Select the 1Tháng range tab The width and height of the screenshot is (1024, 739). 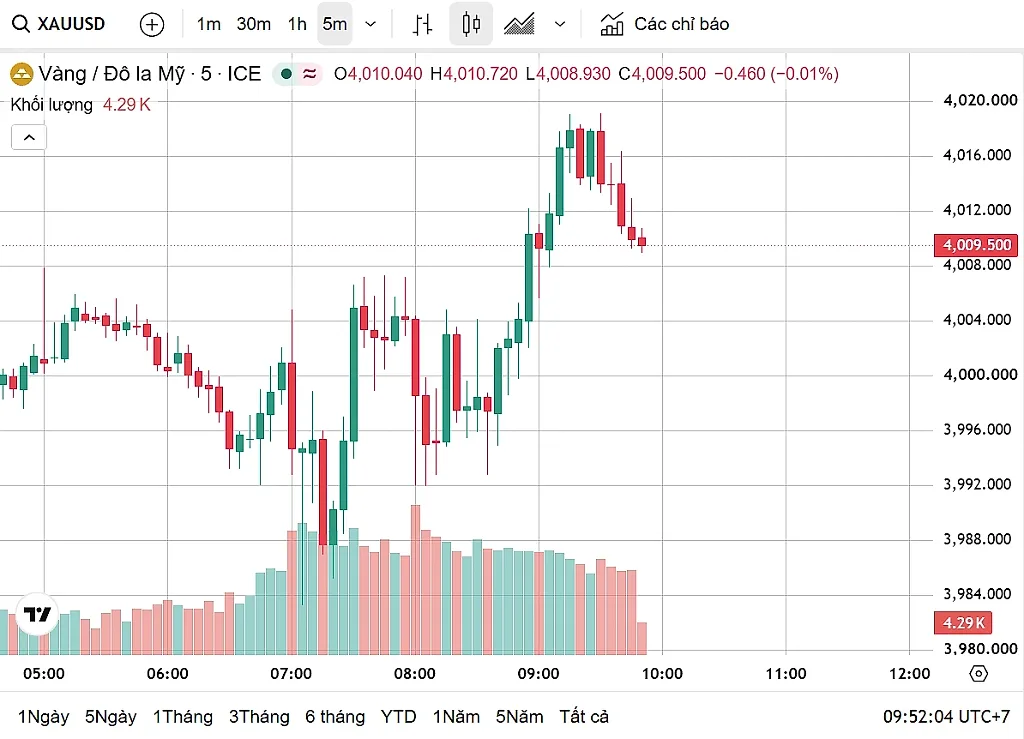[182, 717]
